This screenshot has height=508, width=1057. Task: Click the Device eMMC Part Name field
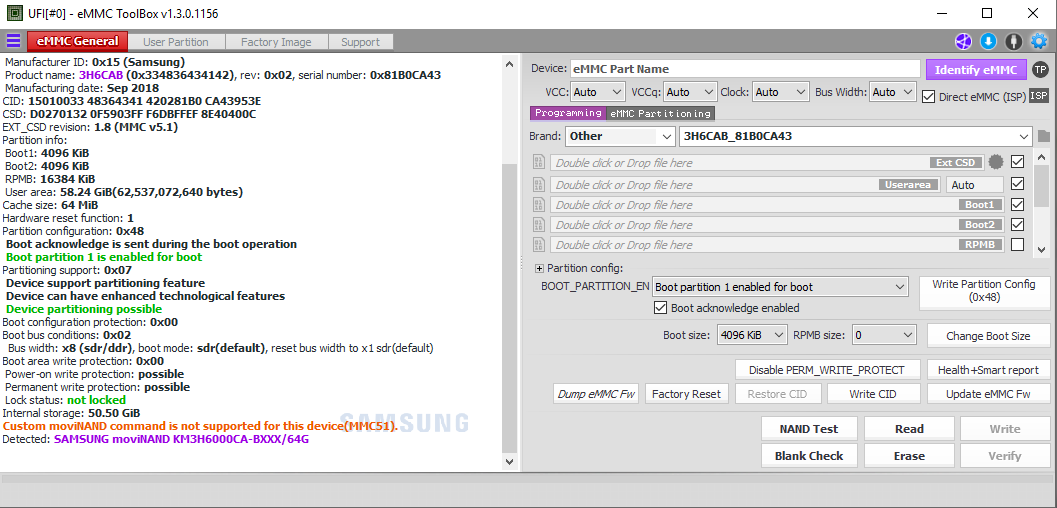(x=745, y=69)
